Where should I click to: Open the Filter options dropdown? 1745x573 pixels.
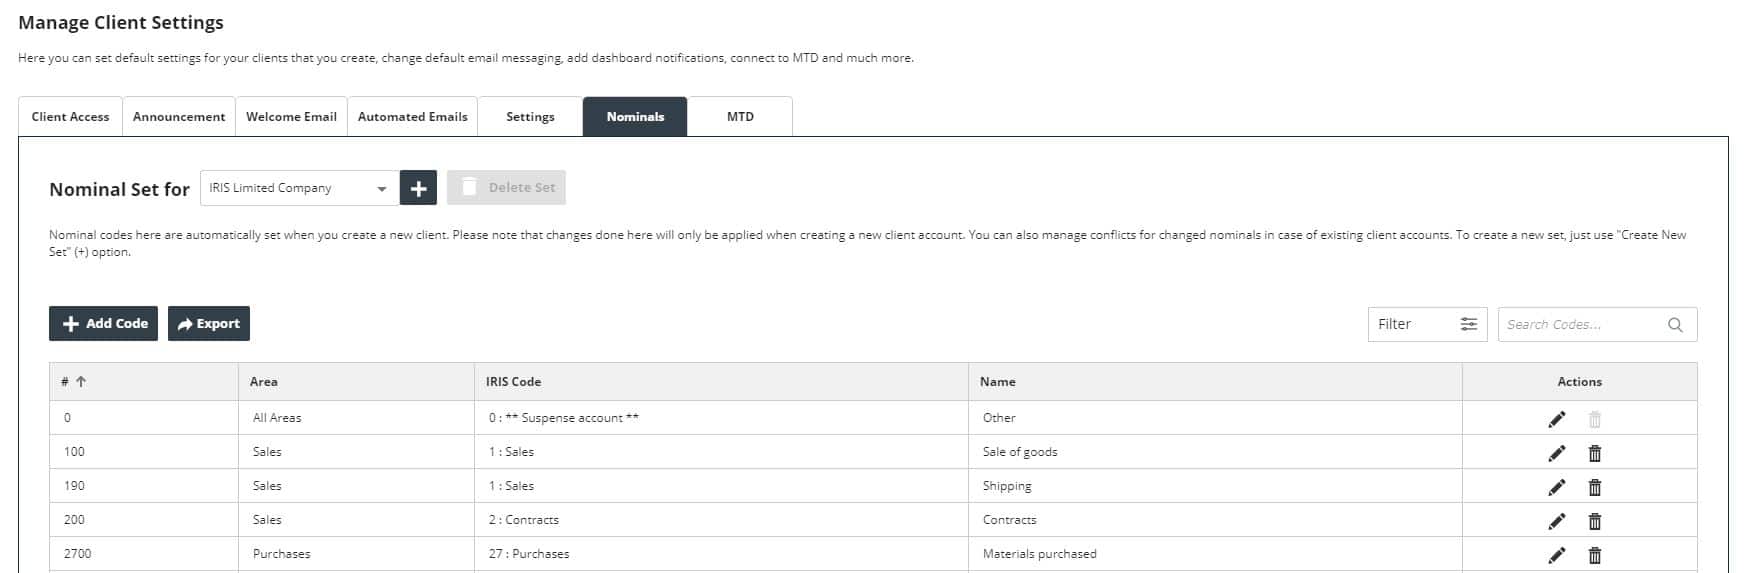[1427, 324]
